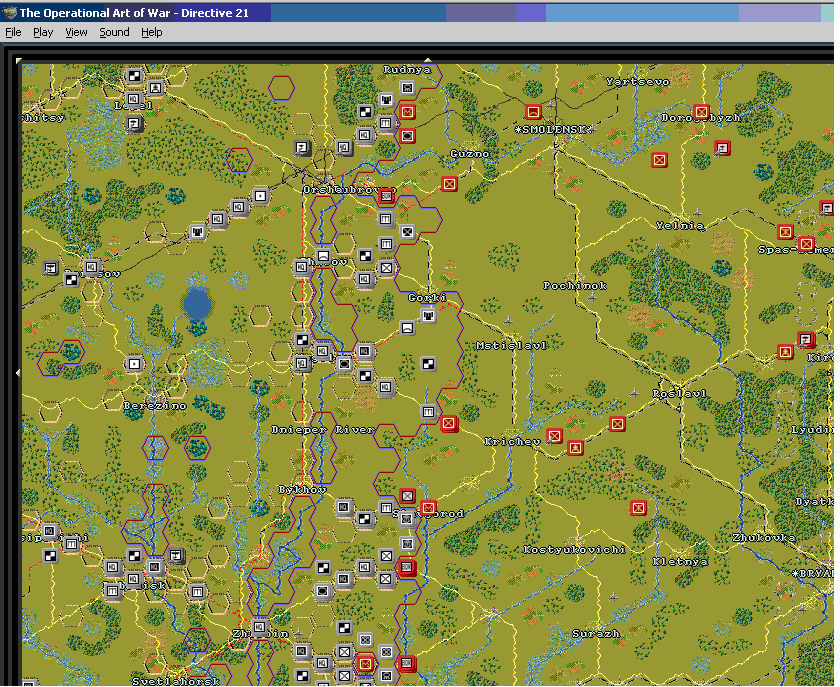
Task: Select the gray air unit south of Lepel
Action: pos(133,124)
